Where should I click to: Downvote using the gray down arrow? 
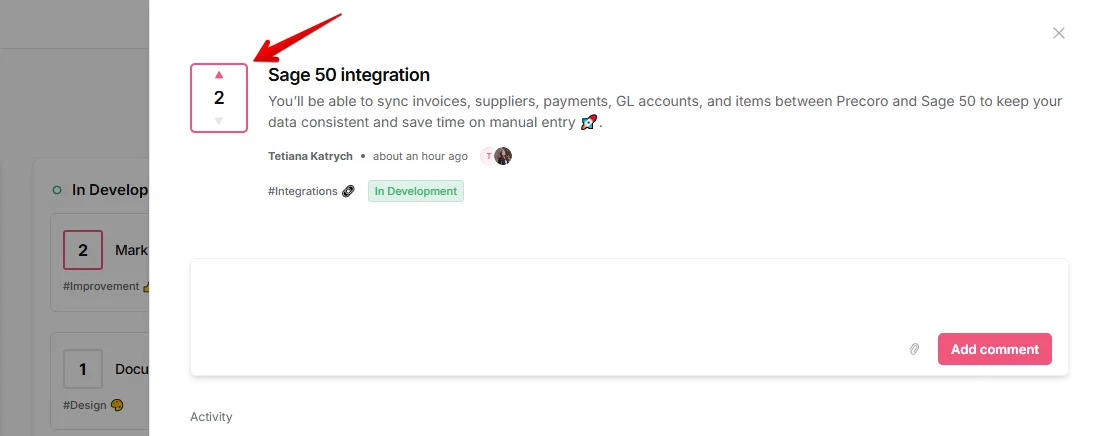(219, 121)
